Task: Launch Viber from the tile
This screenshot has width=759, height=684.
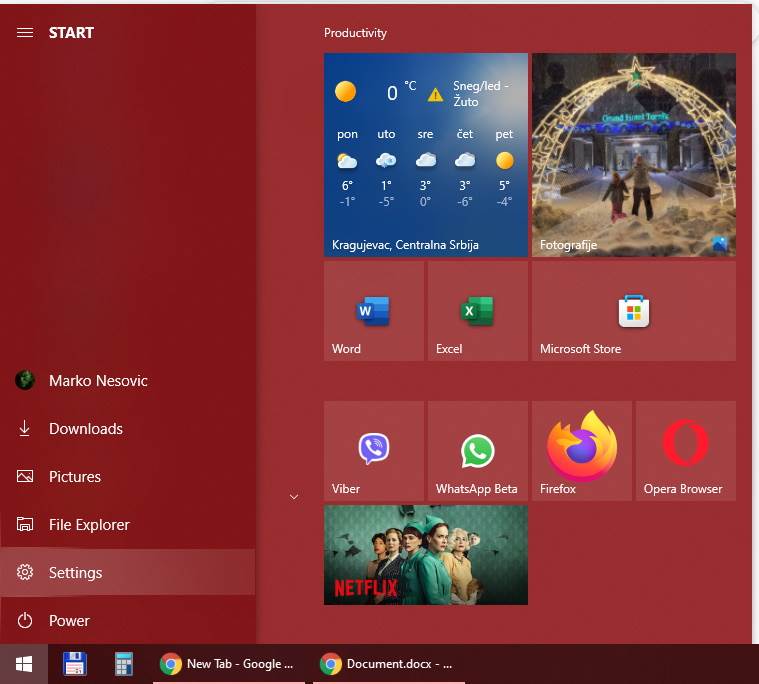Action: coord(374,451)
